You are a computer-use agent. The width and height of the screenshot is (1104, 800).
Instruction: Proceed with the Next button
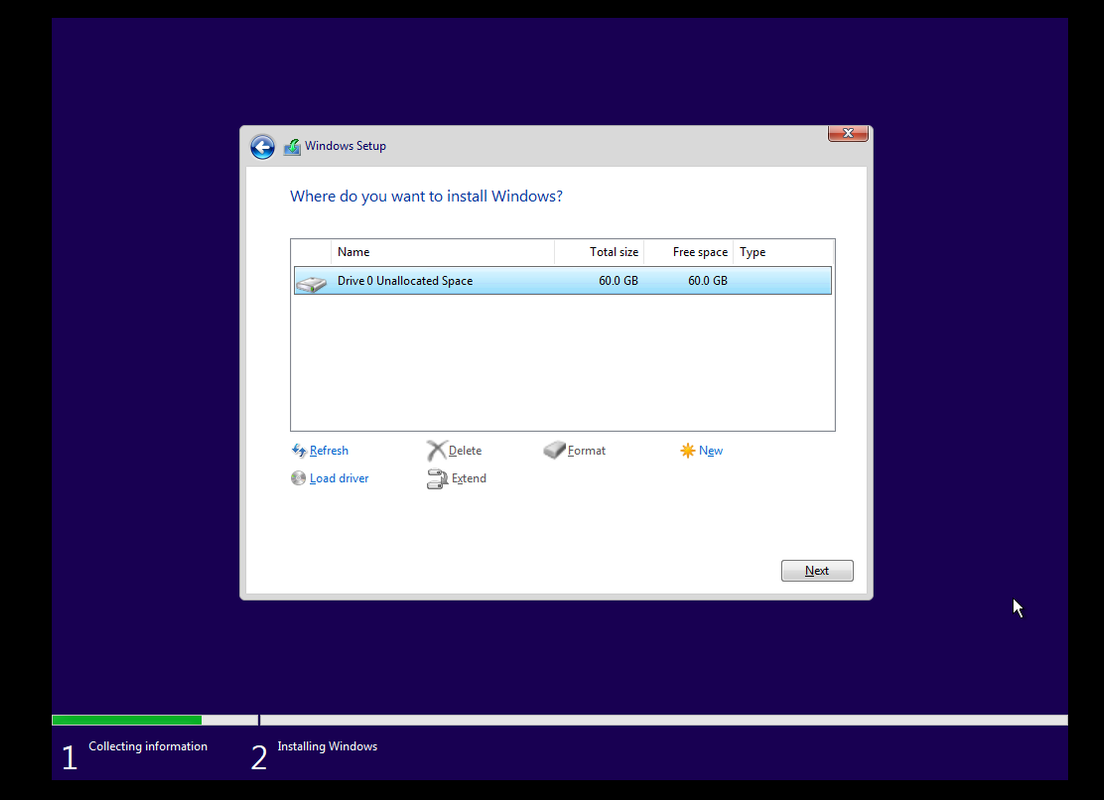(x=817, y=570)
